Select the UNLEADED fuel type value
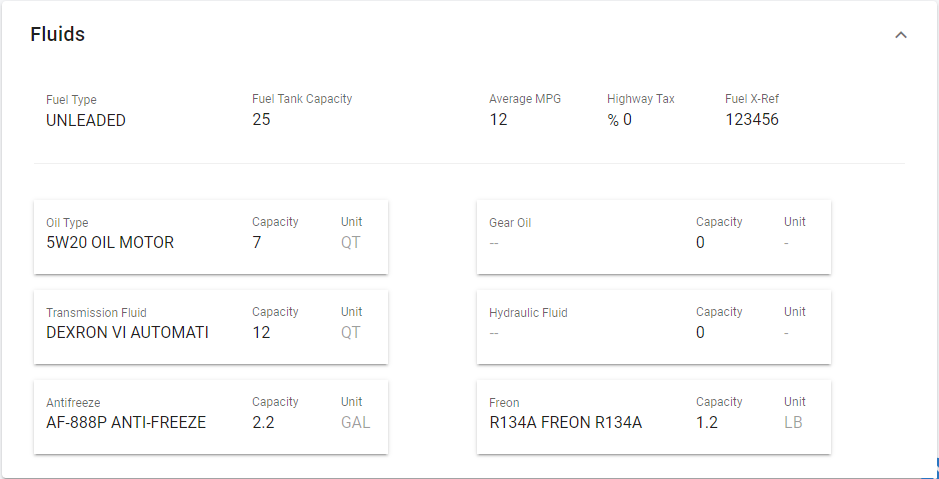Image resolution: width=939 pixels, height=479 pixels. 86,120
